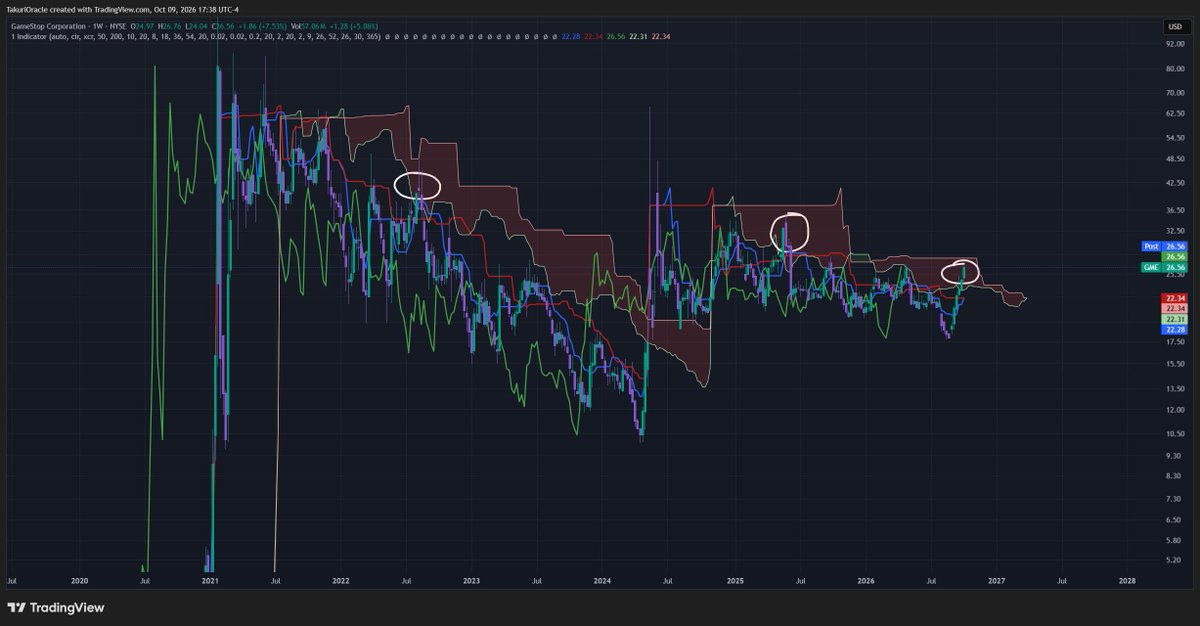Click the 2028 label on time axis
This screenshot has width=1200, height=626.
1127,579
